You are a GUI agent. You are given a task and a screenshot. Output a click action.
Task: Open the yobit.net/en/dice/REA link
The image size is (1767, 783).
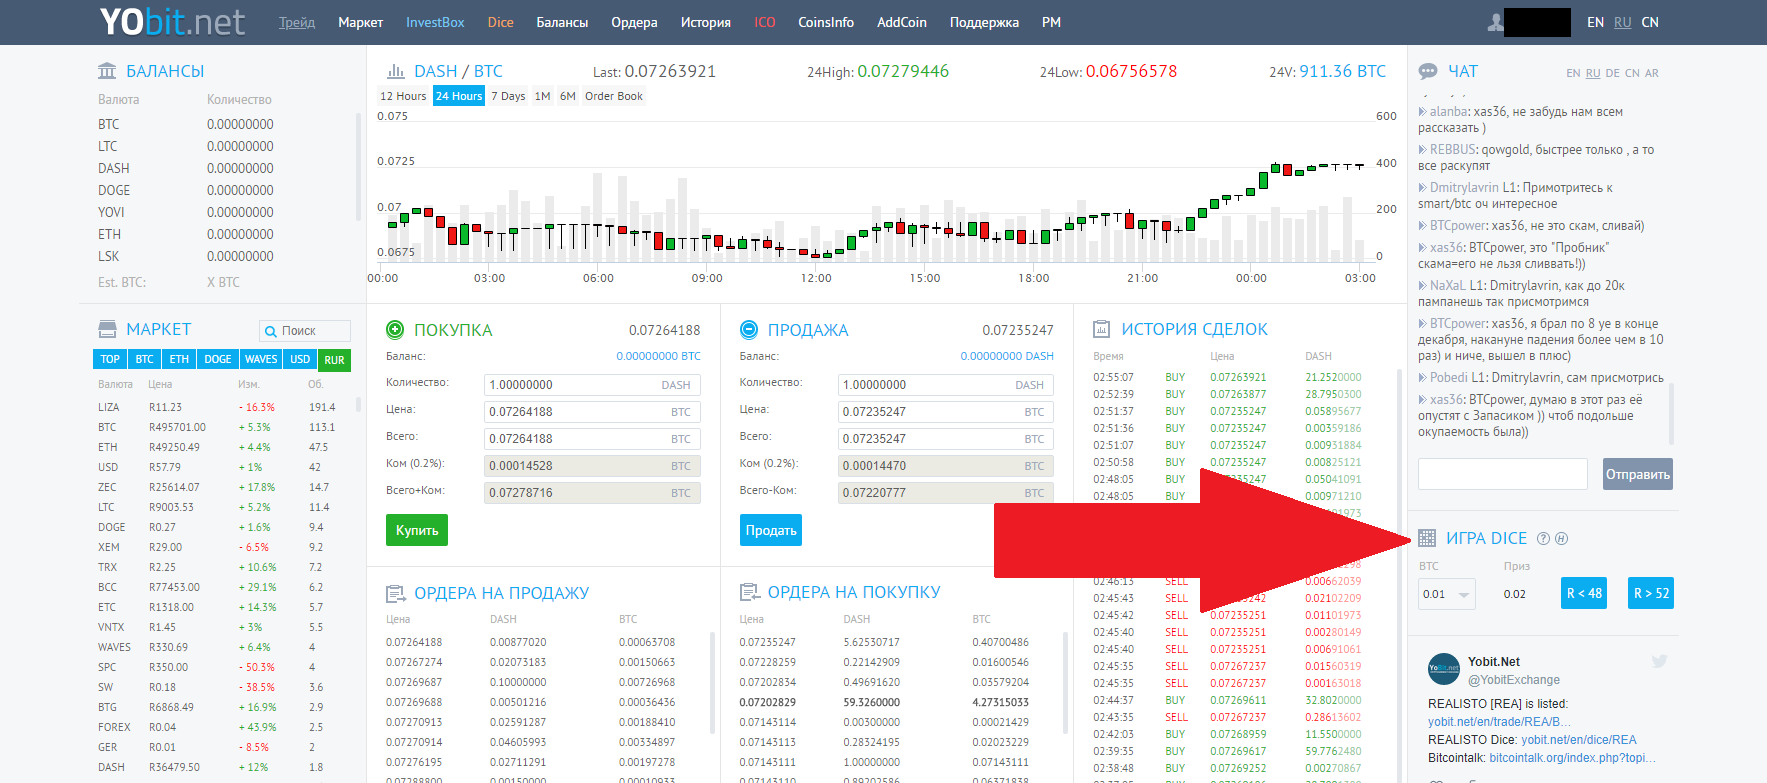[x=1579, y=740]
